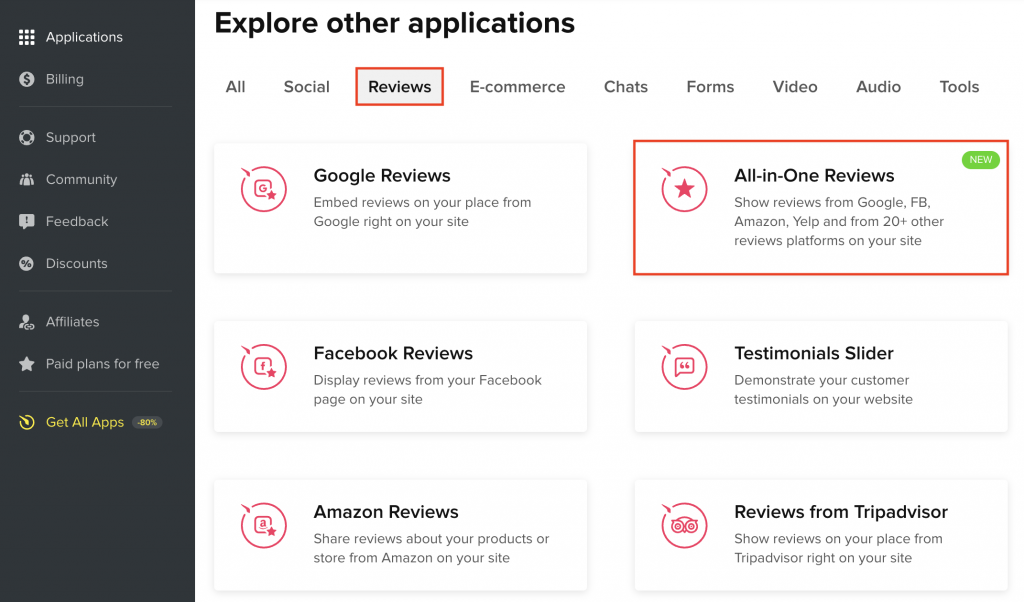Click the Amazon Reviews app icon
The width and height of the screenshot is (1024, 602).
(263, 525)
